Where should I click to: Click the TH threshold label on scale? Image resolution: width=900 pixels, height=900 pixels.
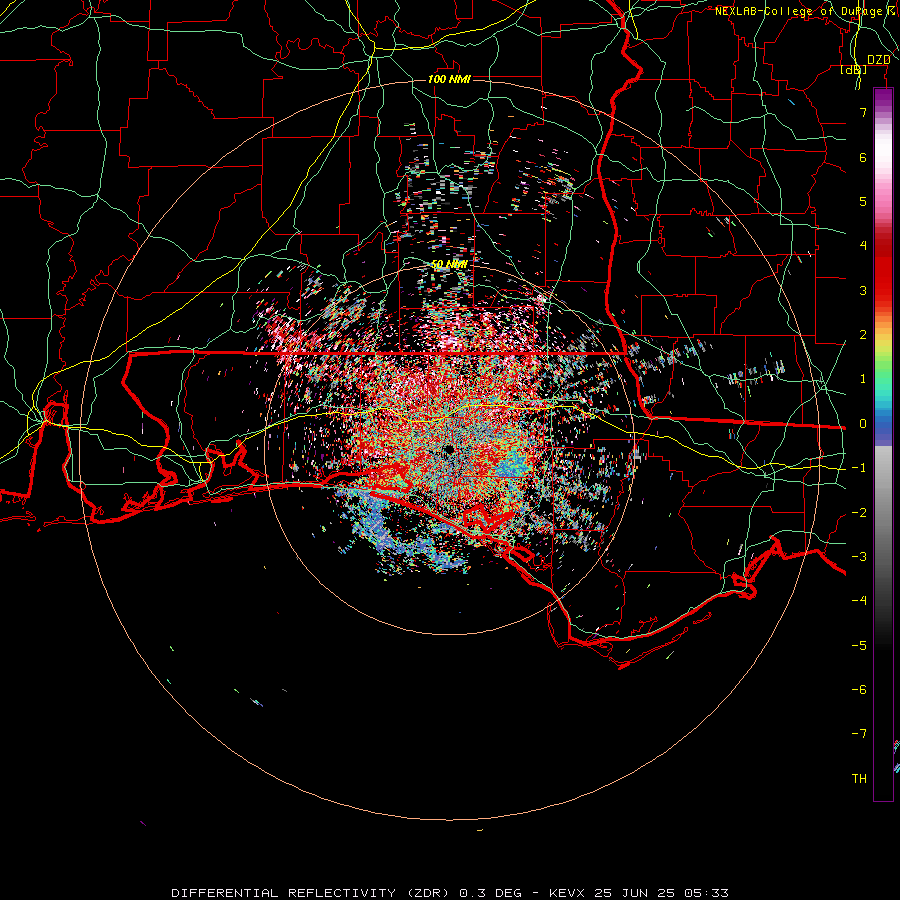pos(859,779)
